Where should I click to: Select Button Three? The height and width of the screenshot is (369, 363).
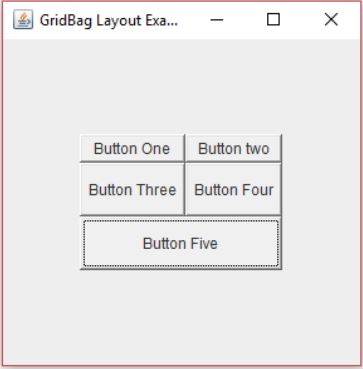[x=132, y=189]
